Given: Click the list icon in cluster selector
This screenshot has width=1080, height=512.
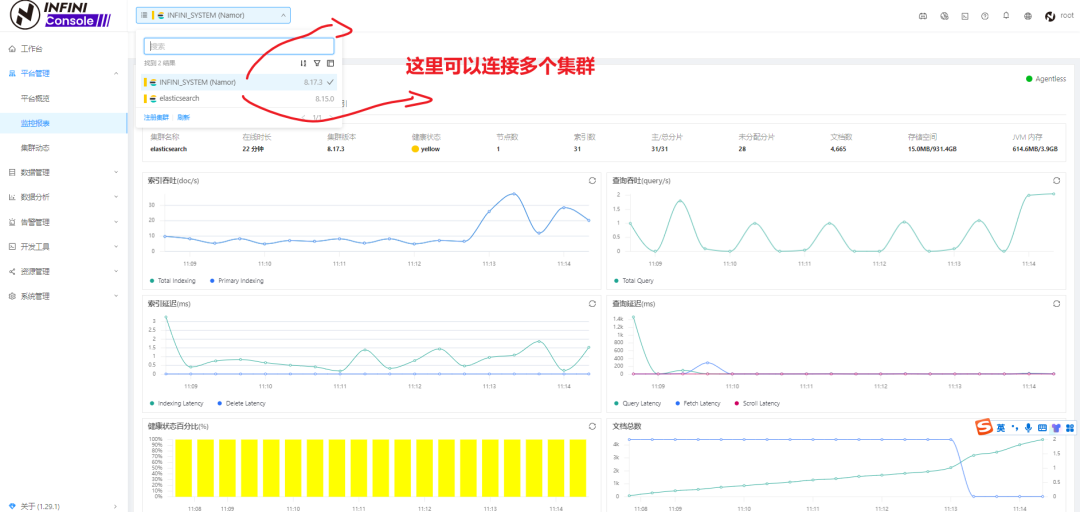Looking at the screenshot, I should [143, 15].
